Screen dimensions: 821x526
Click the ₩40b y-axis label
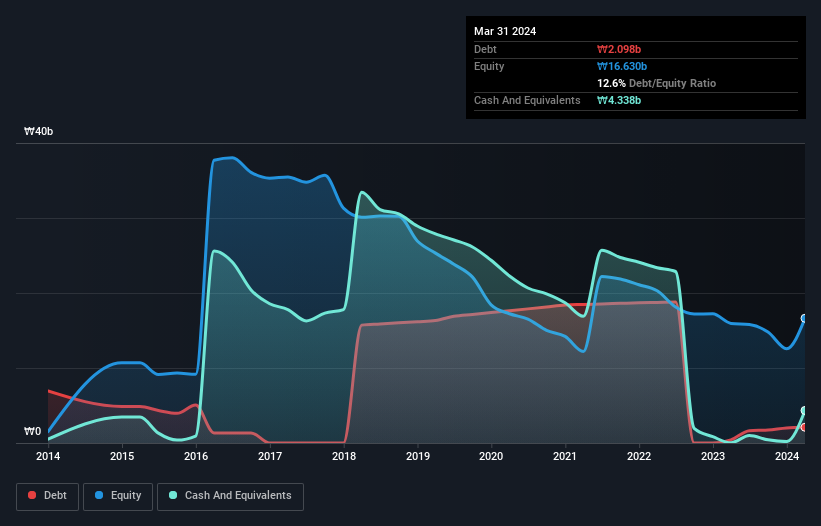tap(38, 131)
